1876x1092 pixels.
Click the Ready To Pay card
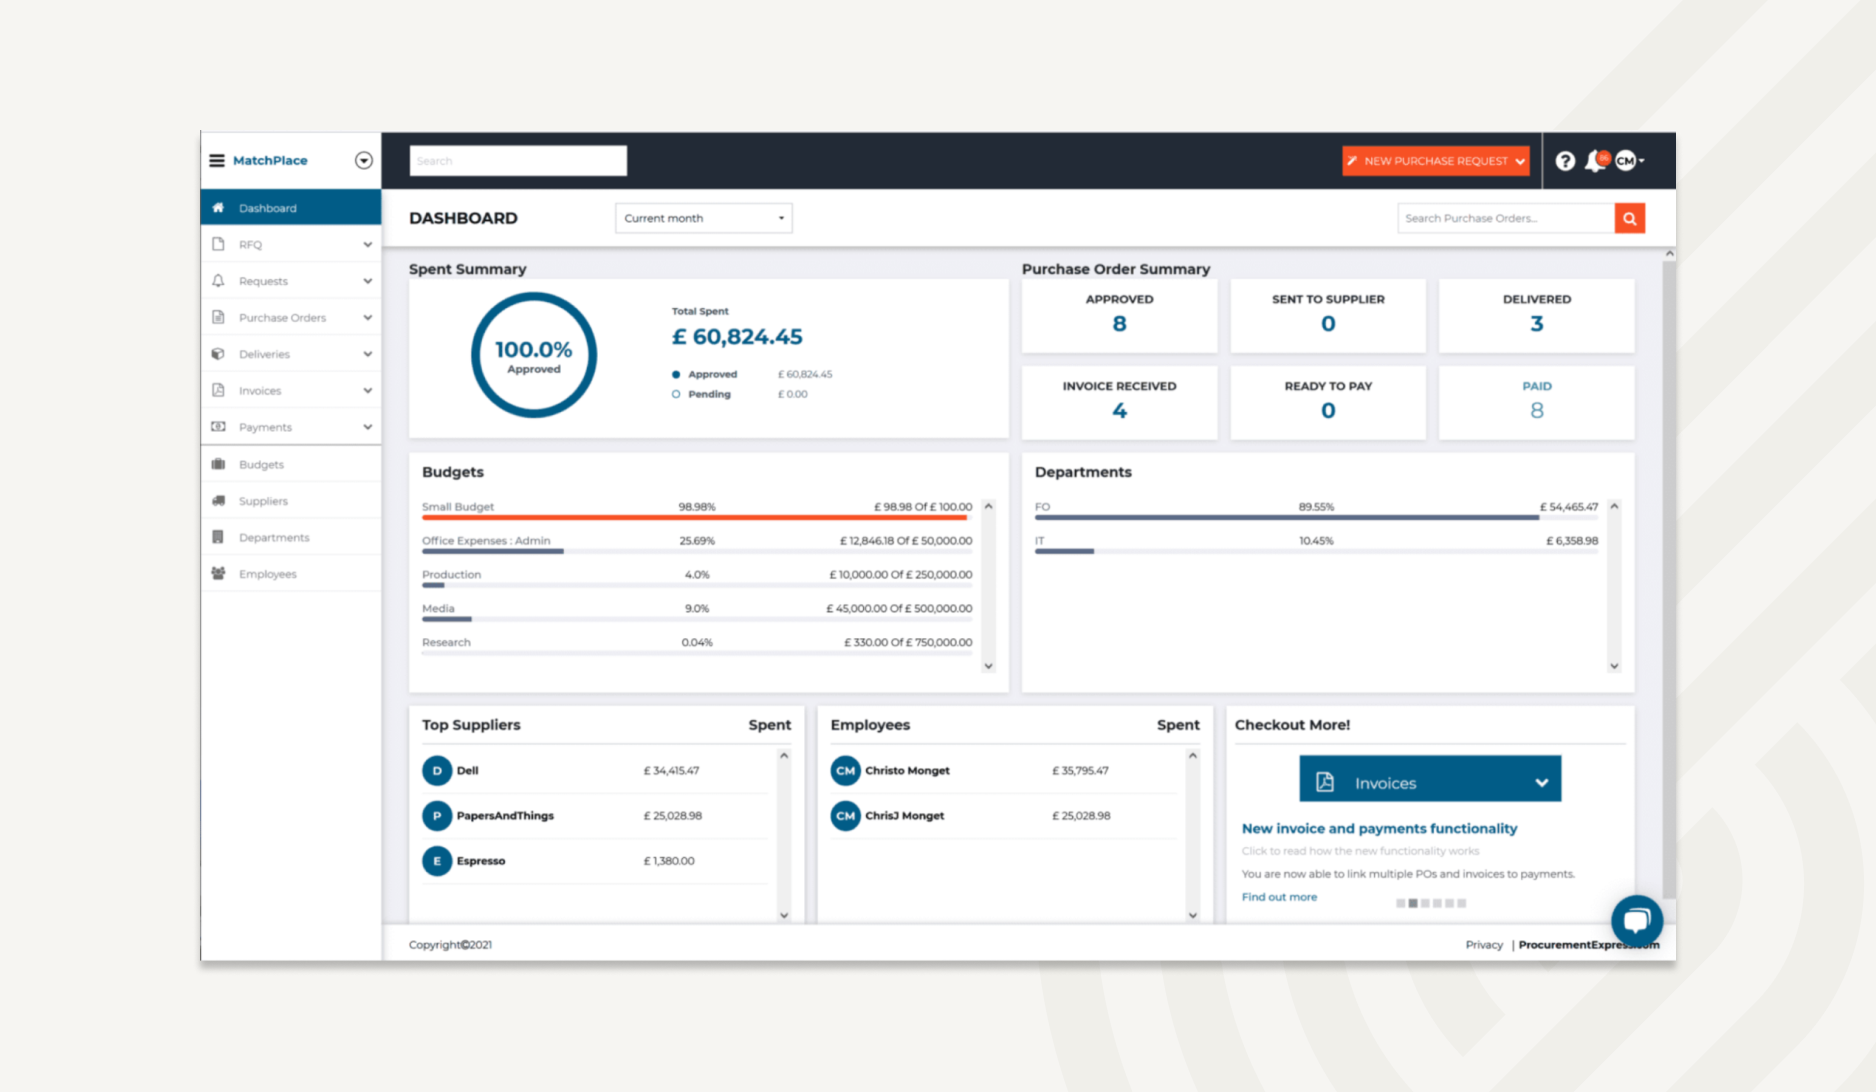coord(1328,402)
